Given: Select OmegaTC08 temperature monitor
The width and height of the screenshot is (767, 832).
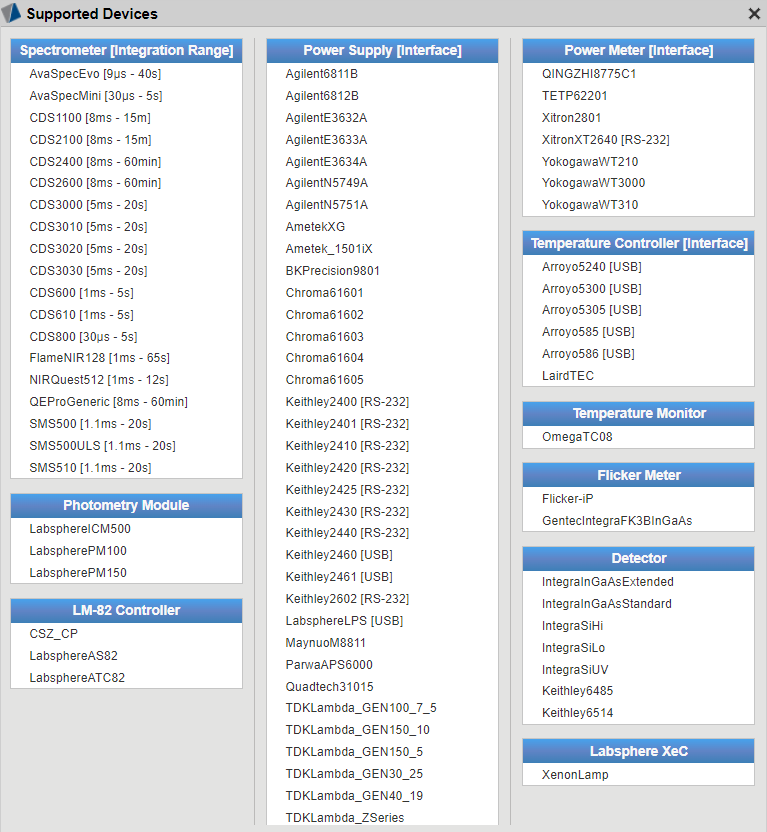Looking at the screenshot, I should tap(577, 437).
